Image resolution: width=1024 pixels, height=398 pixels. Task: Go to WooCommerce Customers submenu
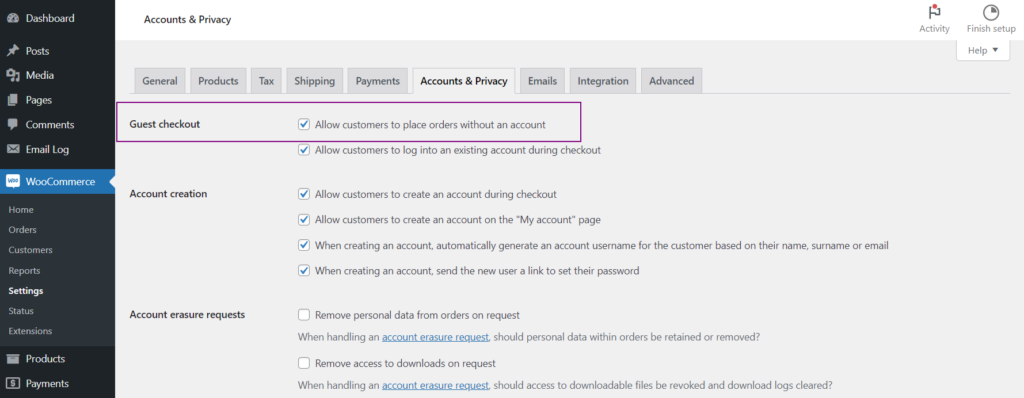[x=30, y=250]
